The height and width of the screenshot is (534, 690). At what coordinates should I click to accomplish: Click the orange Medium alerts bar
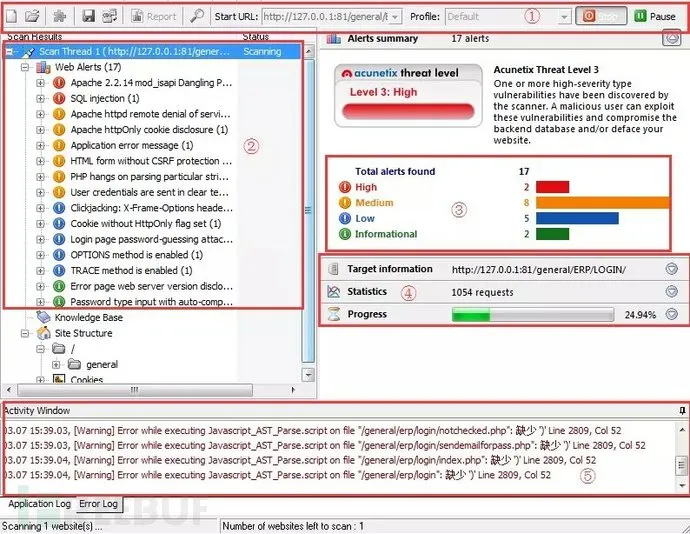pos(602,203)
